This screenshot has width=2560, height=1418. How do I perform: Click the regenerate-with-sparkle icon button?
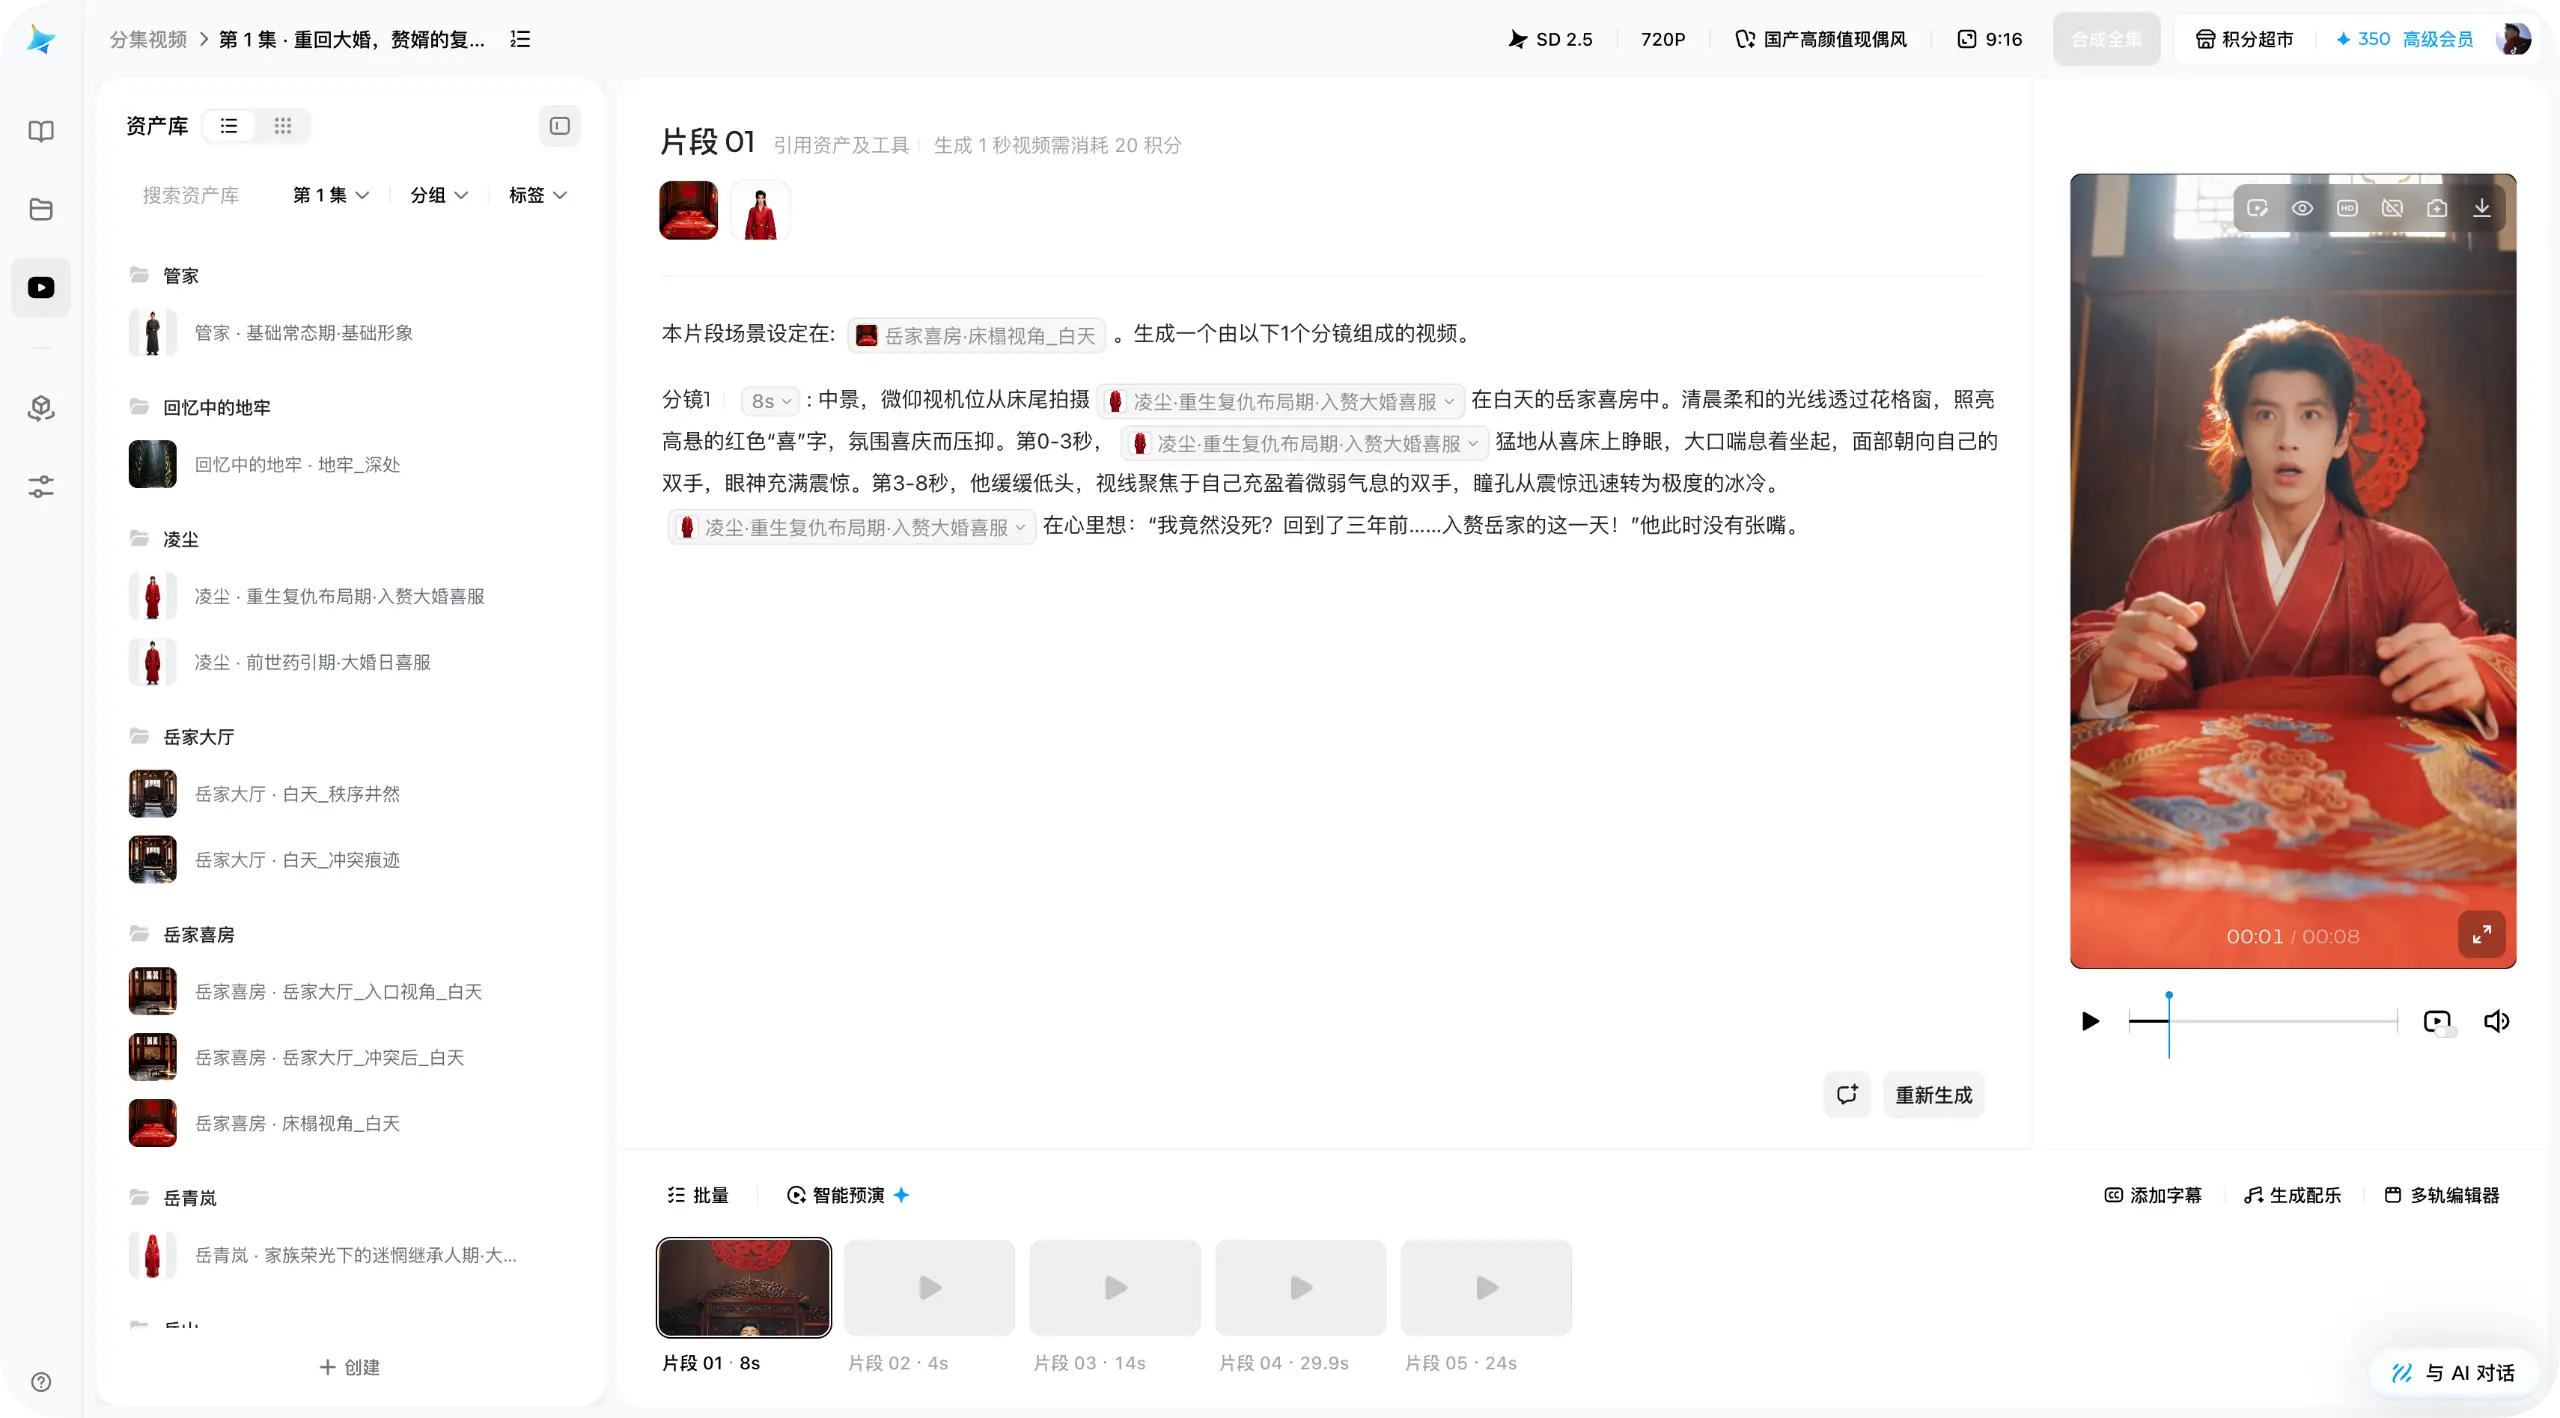(1847, 1095)
